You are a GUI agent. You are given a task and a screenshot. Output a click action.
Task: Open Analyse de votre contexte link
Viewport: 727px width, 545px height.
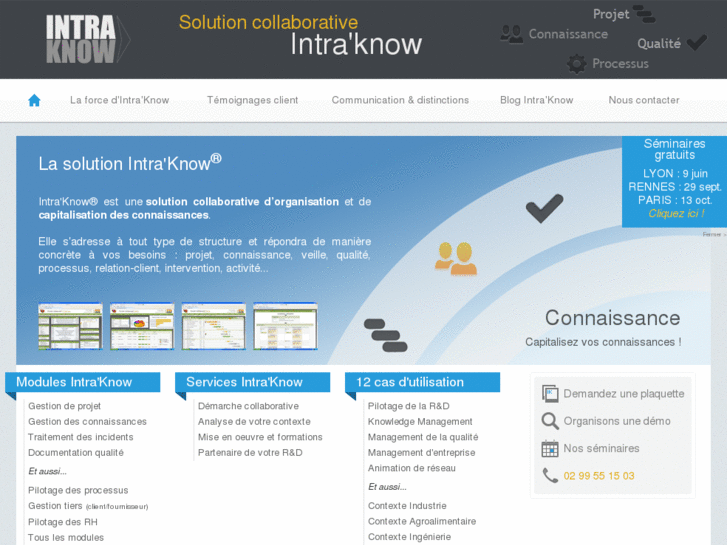254,422
